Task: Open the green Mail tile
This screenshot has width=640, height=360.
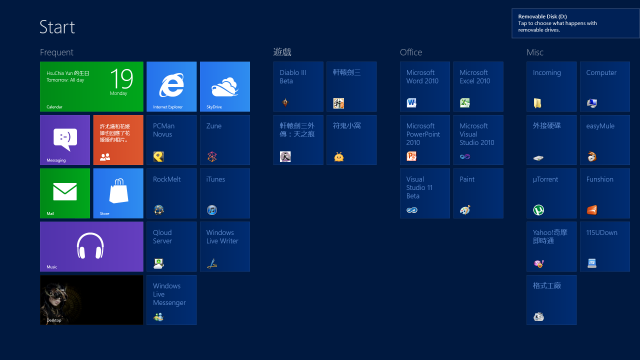Action: point(65,193)
